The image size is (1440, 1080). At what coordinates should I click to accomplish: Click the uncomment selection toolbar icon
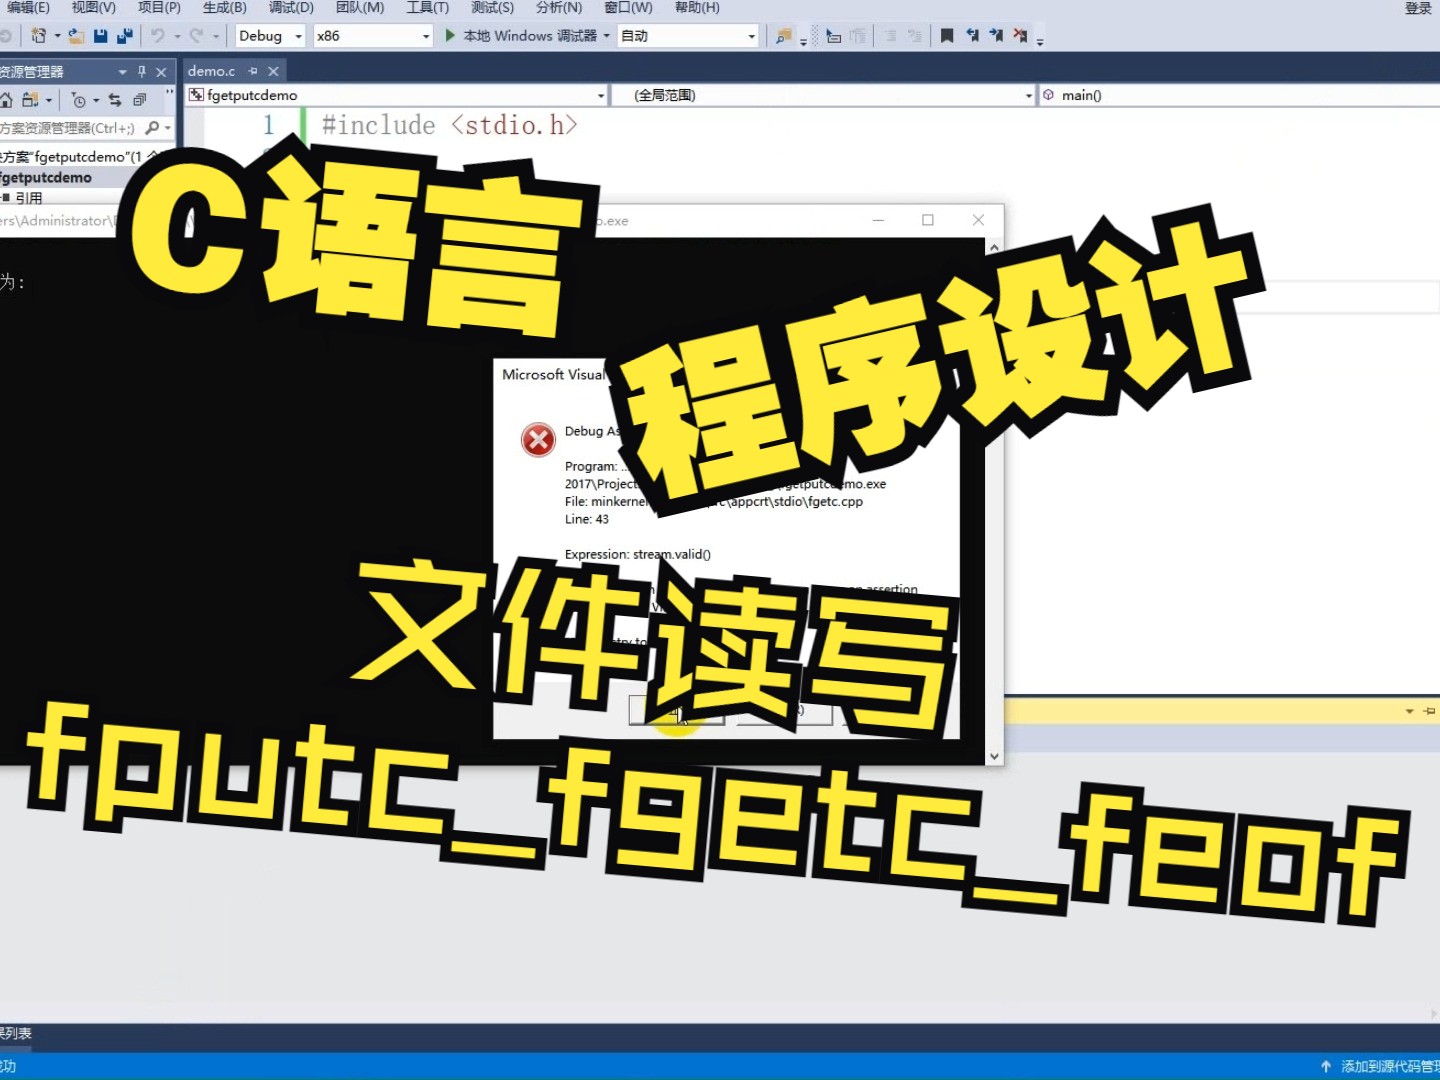point(914,36)
